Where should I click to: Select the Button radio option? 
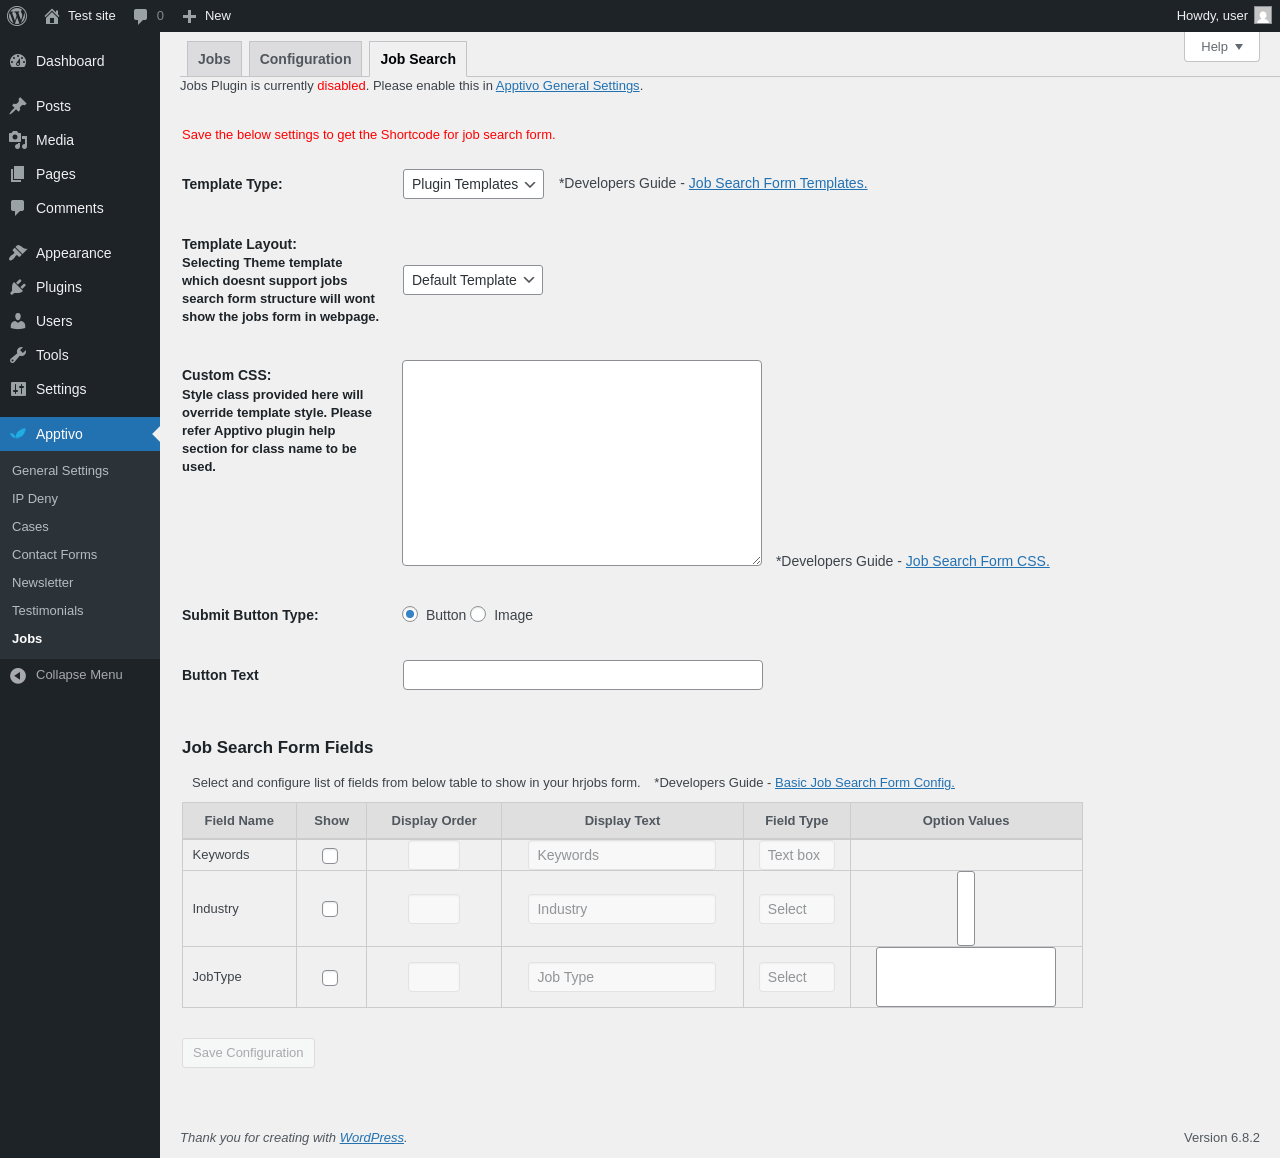[x=410, y=614]
